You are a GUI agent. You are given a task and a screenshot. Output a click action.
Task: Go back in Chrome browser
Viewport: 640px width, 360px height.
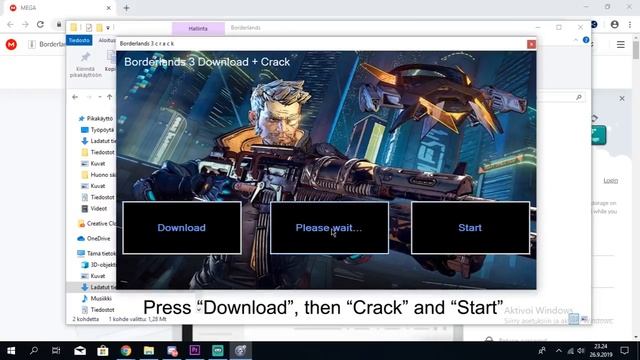[x=10, y=24]
